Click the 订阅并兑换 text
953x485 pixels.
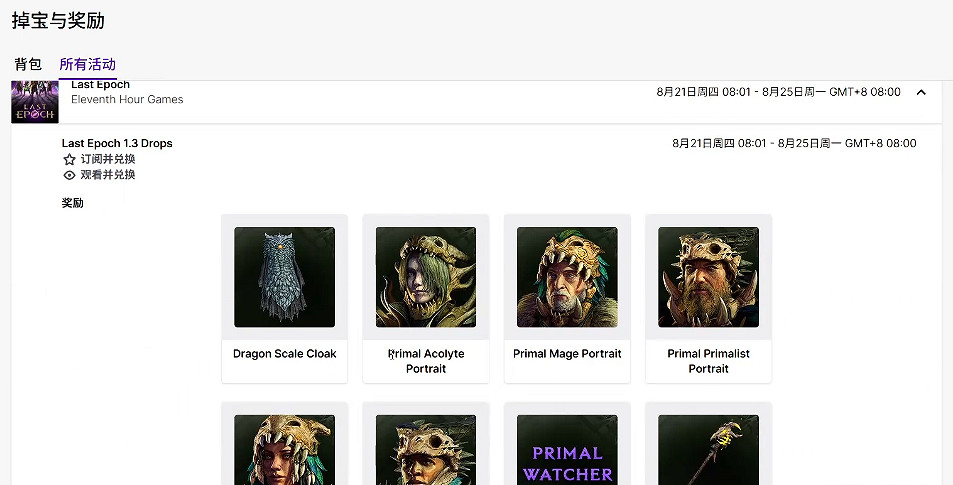108,159
